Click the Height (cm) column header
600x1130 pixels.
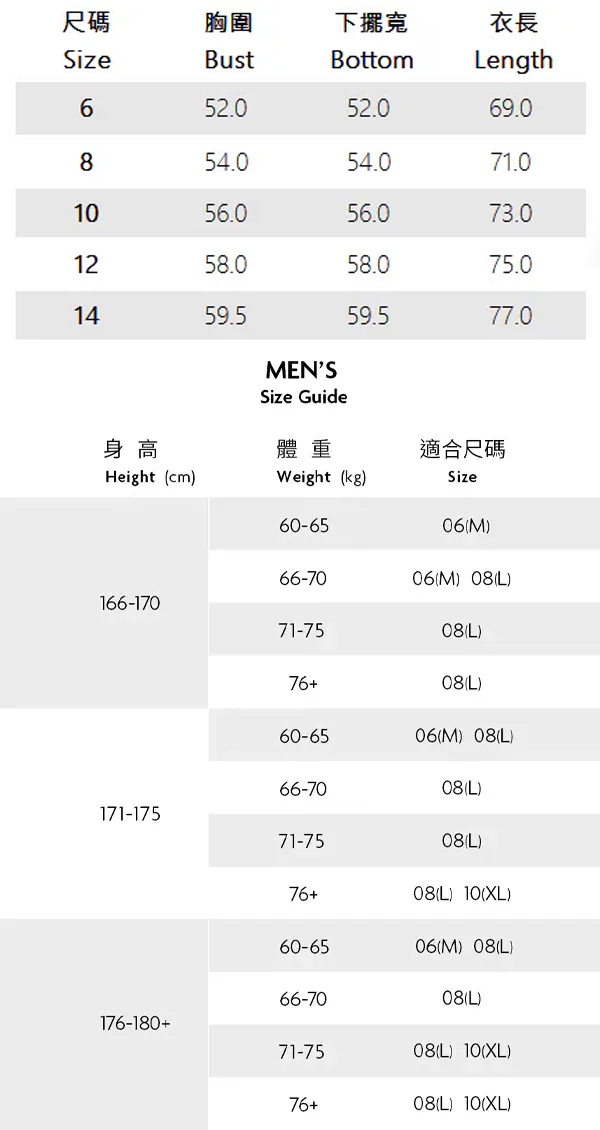pos(150,463)
